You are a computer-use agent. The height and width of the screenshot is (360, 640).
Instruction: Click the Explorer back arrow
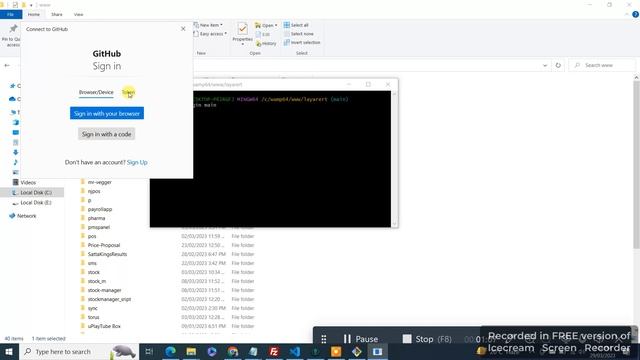(7, 65)
